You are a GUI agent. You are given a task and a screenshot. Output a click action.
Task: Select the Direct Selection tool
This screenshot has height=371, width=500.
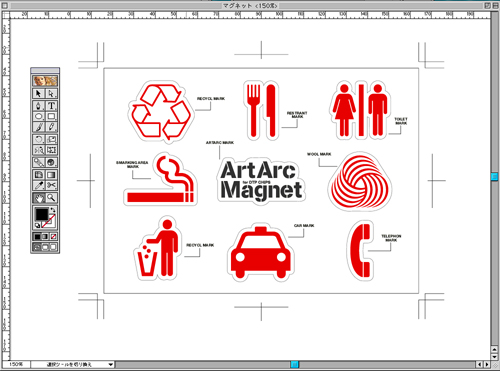coord(51,93)
